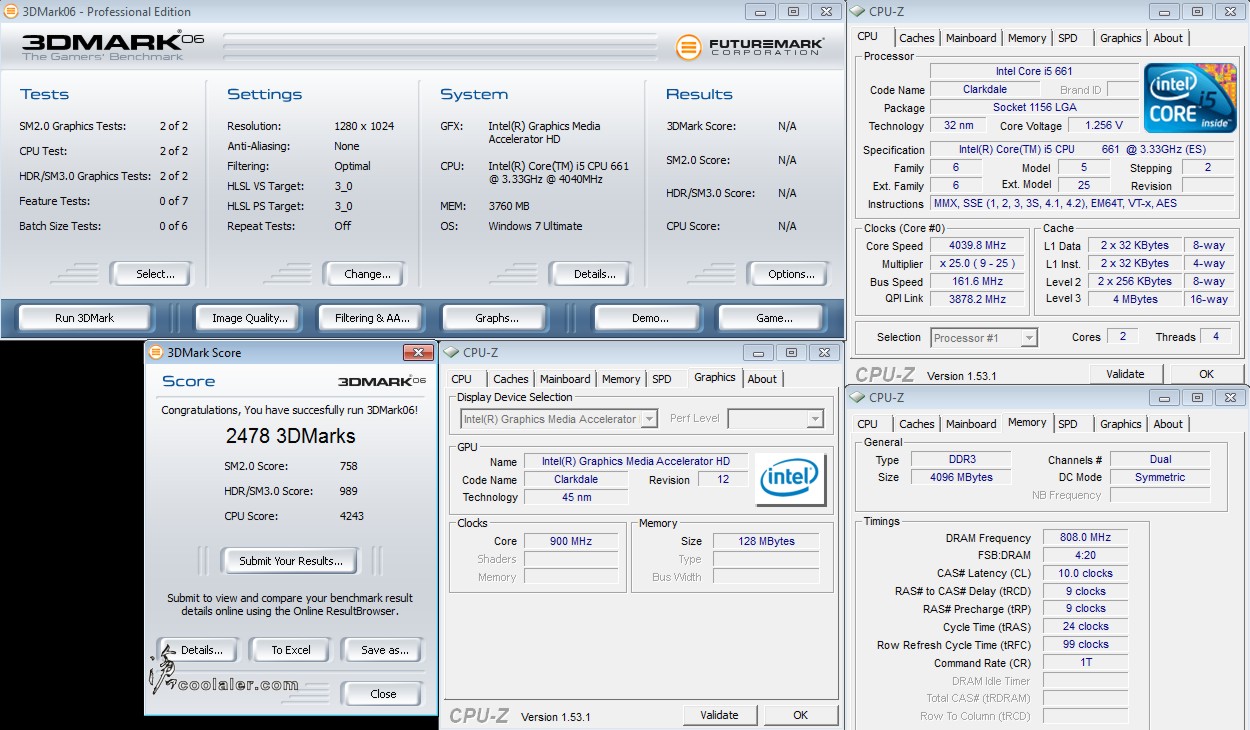Export the score with To Excel button
This screenshot has width=1250, height=730.
point(291,650)
